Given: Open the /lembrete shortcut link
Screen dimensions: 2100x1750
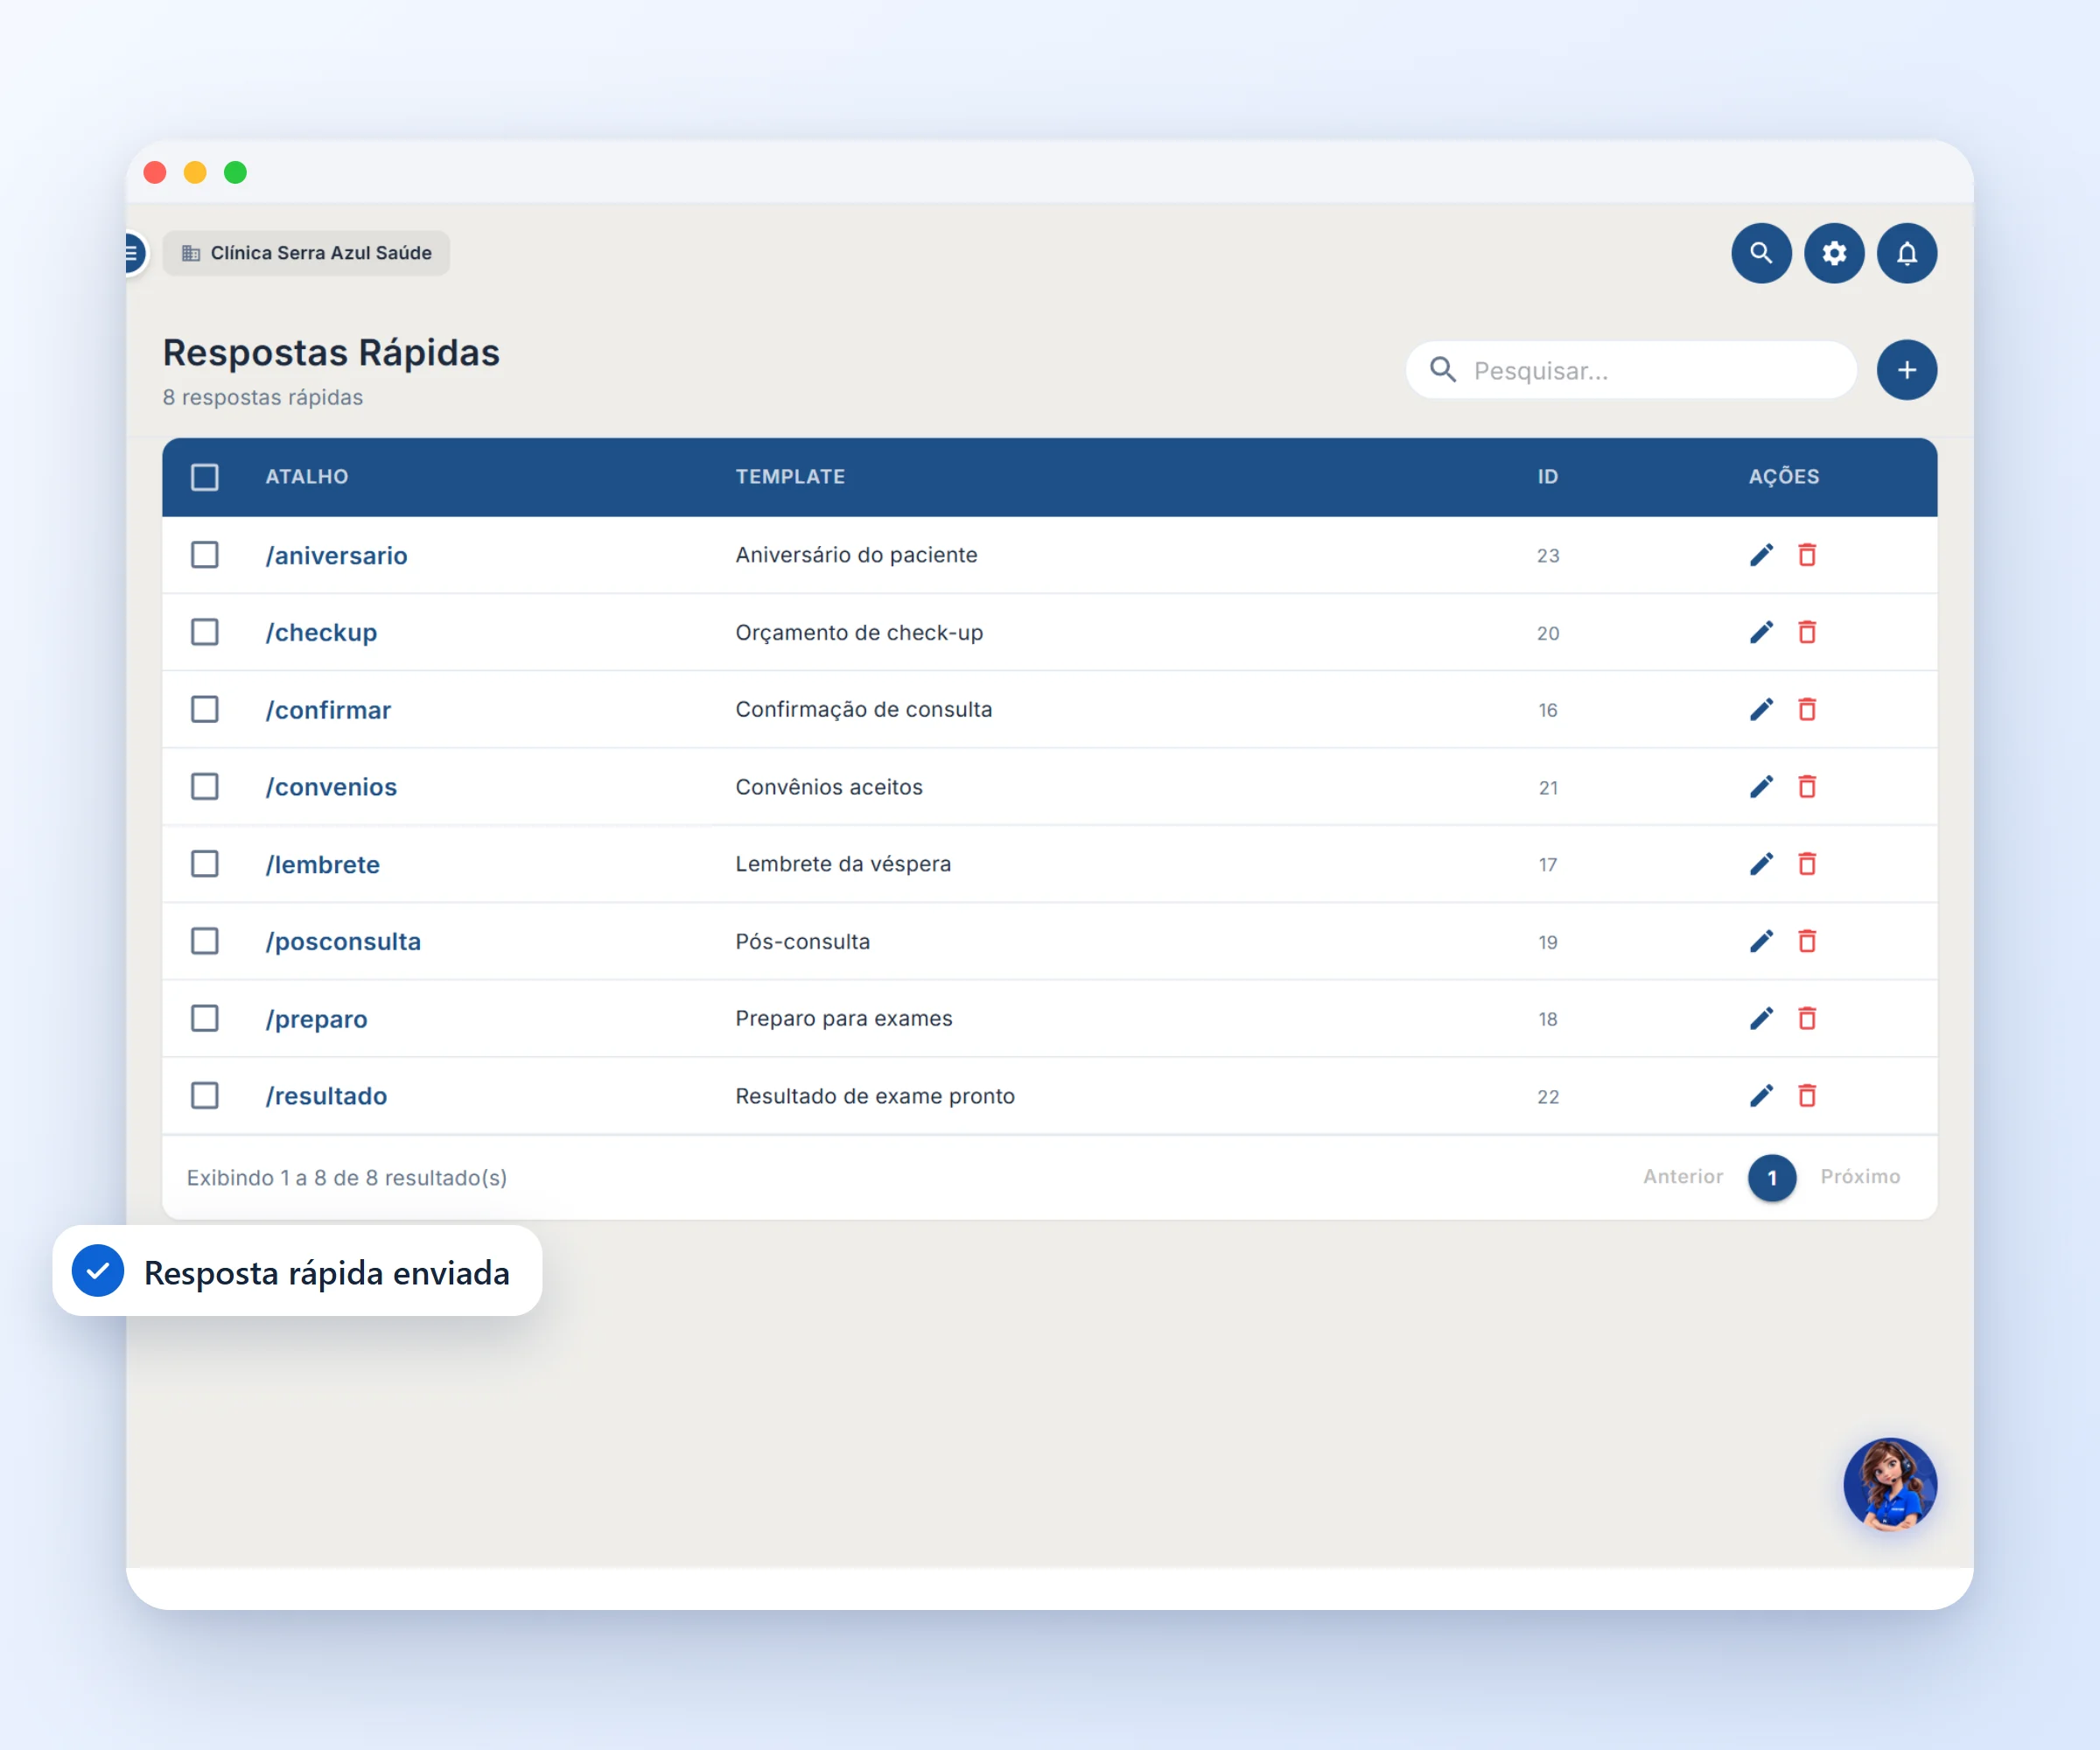Looking at the screenshot, I should point(322,864).
